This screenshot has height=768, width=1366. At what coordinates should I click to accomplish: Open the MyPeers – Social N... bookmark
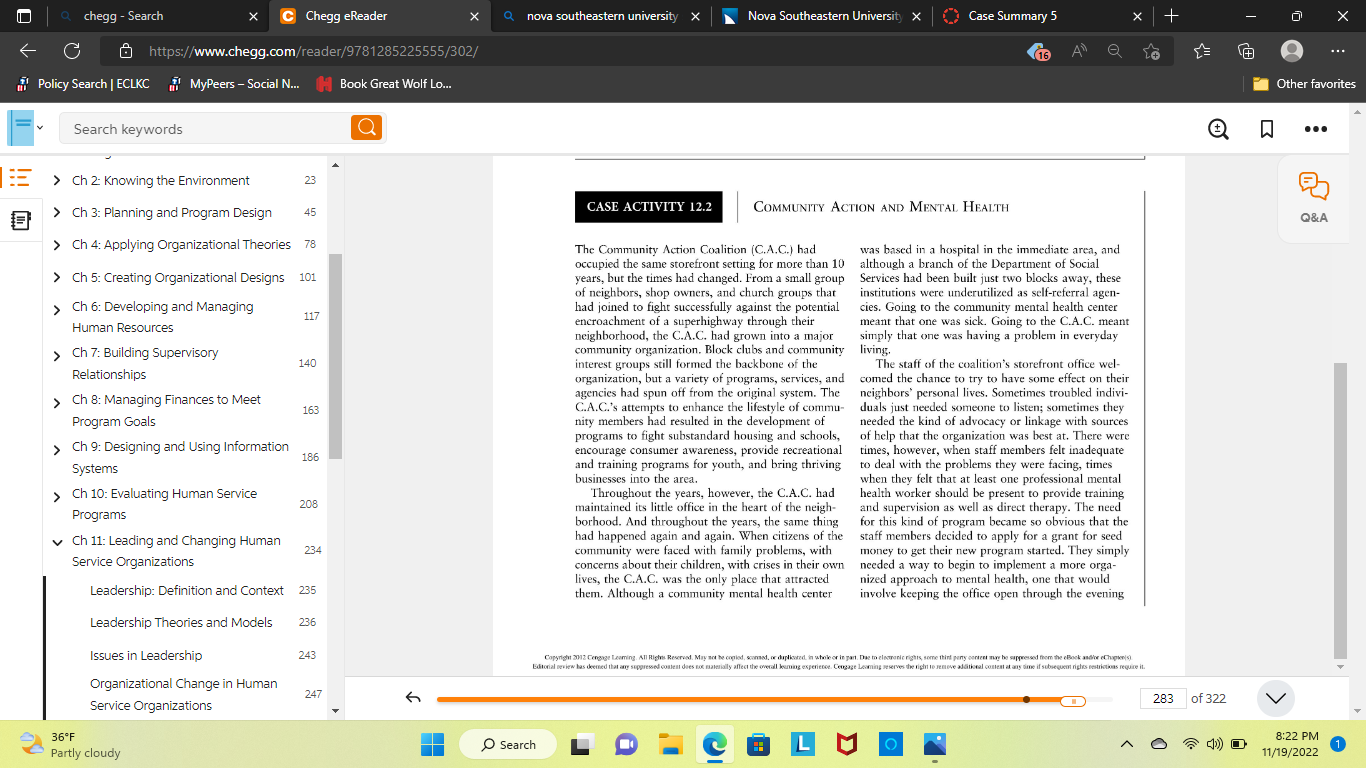(x=234, y=84)
